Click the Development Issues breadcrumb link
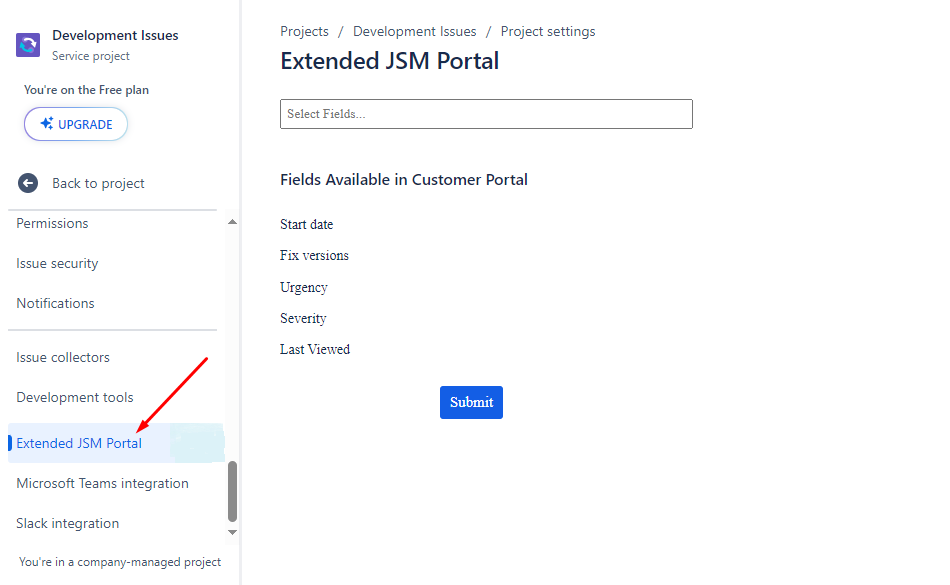 (x=414, y=31)
